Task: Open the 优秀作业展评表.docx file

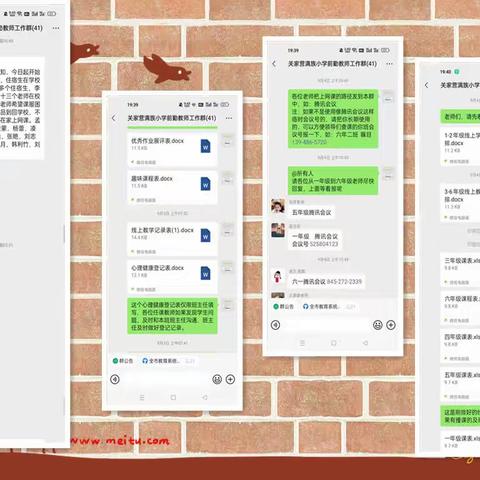Action: tap(172, 150)
